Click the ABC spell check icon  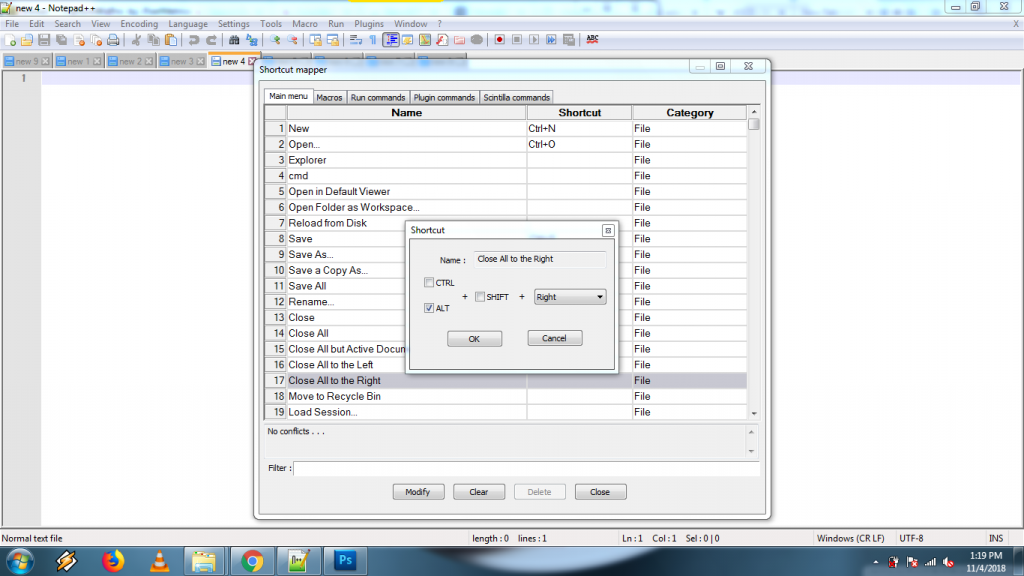pyautogui.click(x=592, y=40)
